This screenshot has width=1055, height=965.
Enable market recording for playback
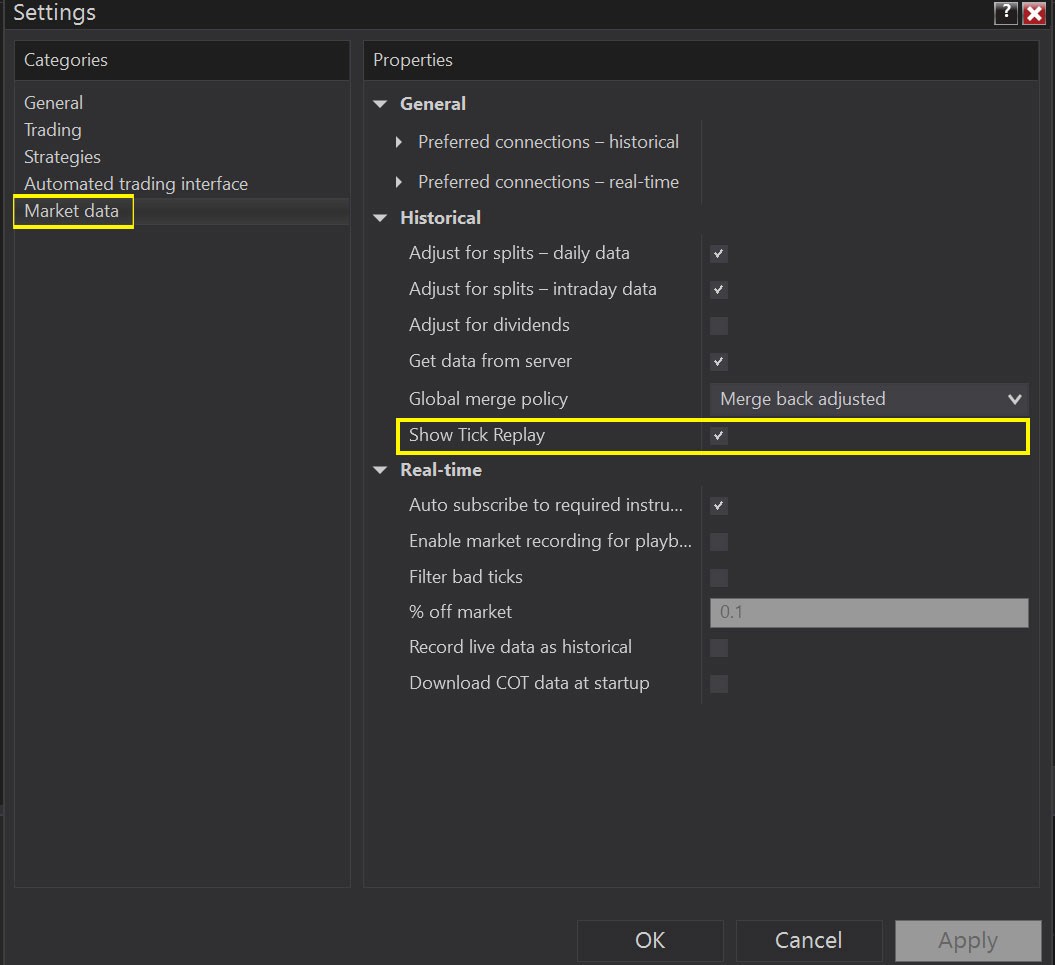click(x=718, y=541)
